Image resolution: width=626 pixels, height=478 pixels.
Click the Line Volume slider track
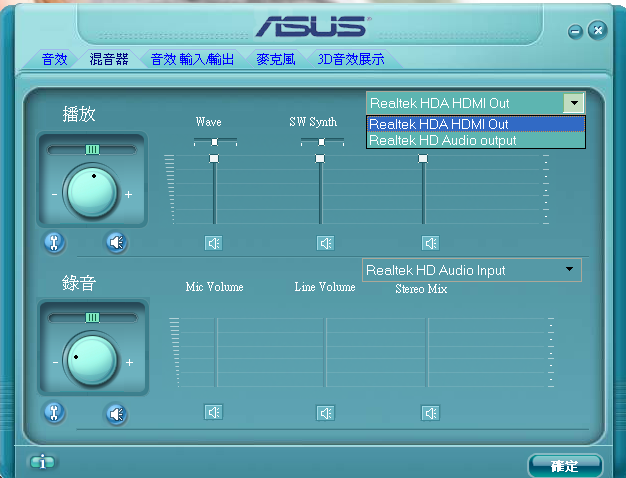tap(326, 353)
